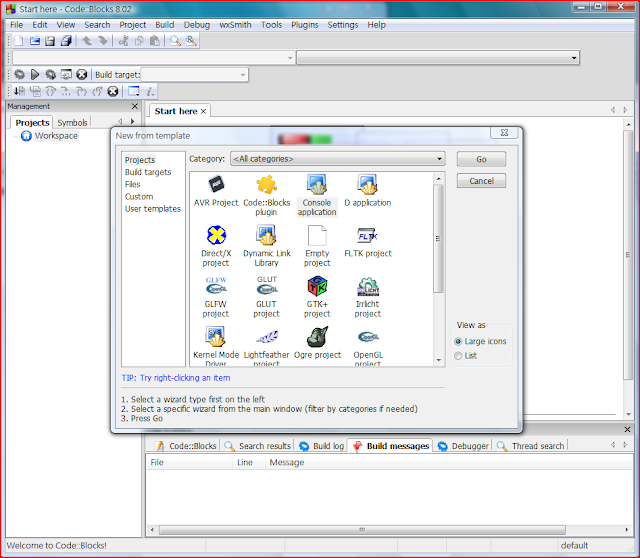Click the Workspace tree item
This screenshot has width=640, height=558.
(x=49, y=136)
